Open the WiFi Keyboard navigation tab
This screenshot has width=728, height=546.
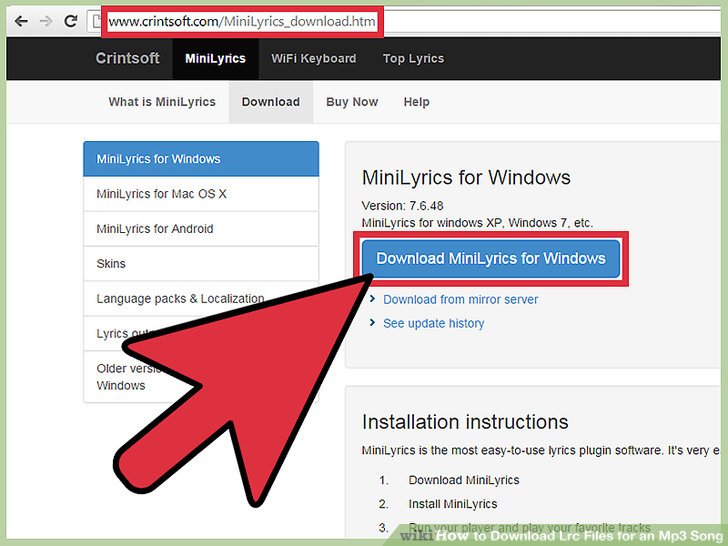pos(314,58)
